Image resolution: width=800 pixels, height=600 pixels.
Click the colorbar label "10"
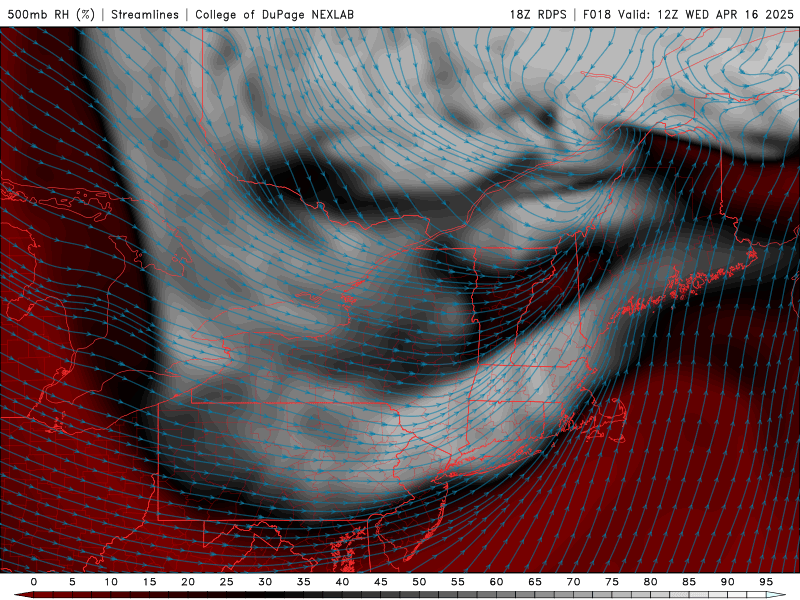pos(111,582)
